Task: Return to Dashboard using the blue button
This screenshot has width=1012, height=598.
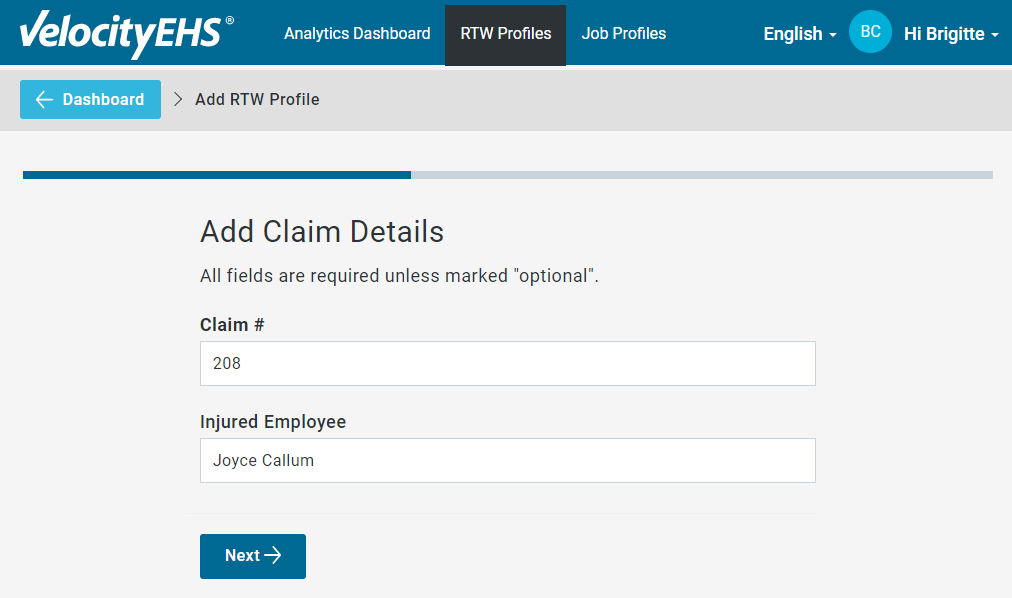Action: pos(90,99)
